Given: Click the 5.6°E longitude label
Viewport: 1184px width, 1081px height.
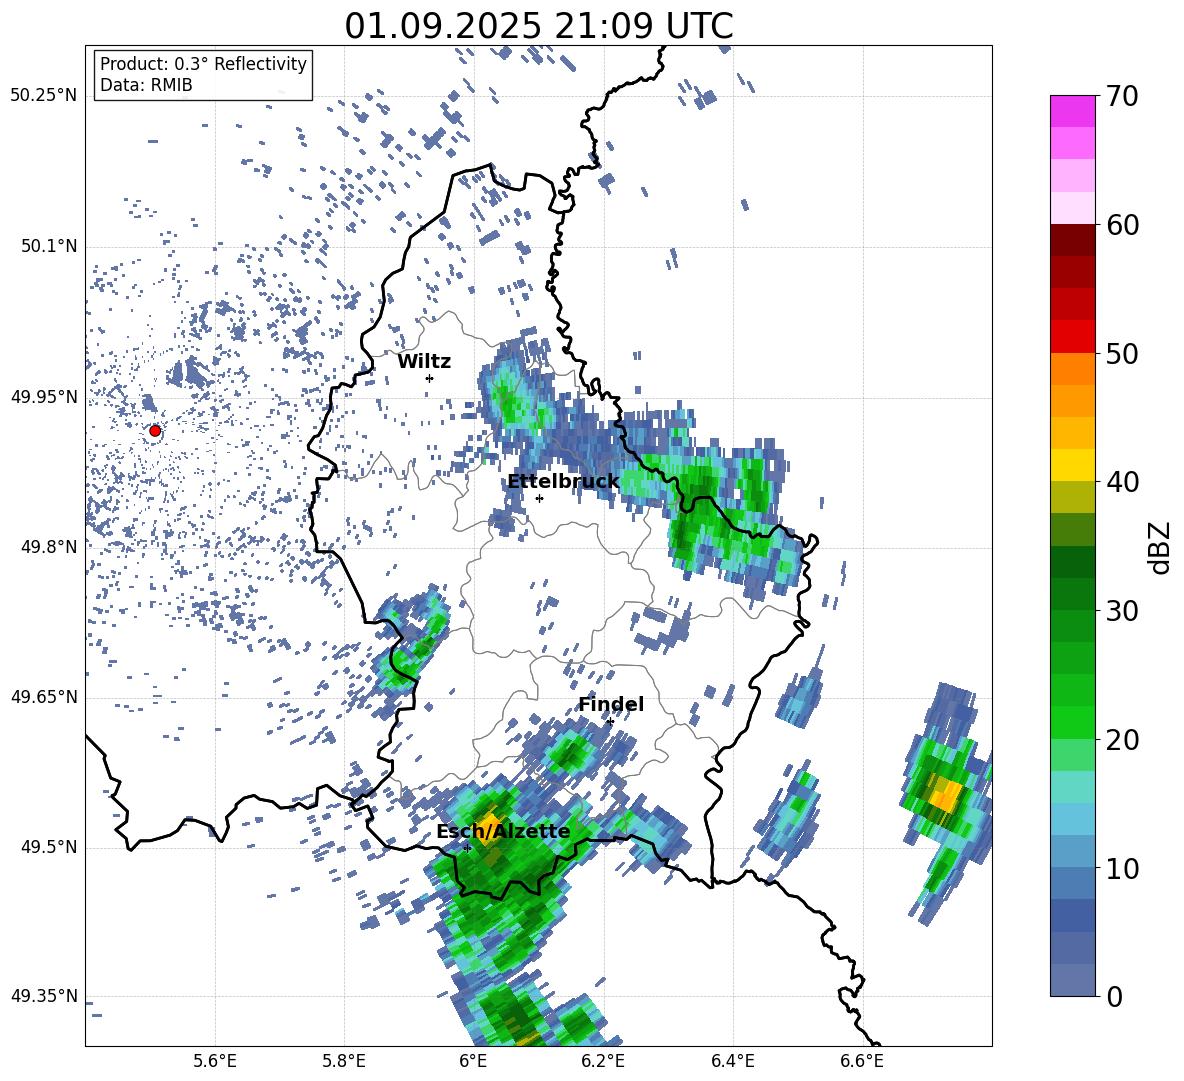Looking at the screenshot, I should [215, 1061].
